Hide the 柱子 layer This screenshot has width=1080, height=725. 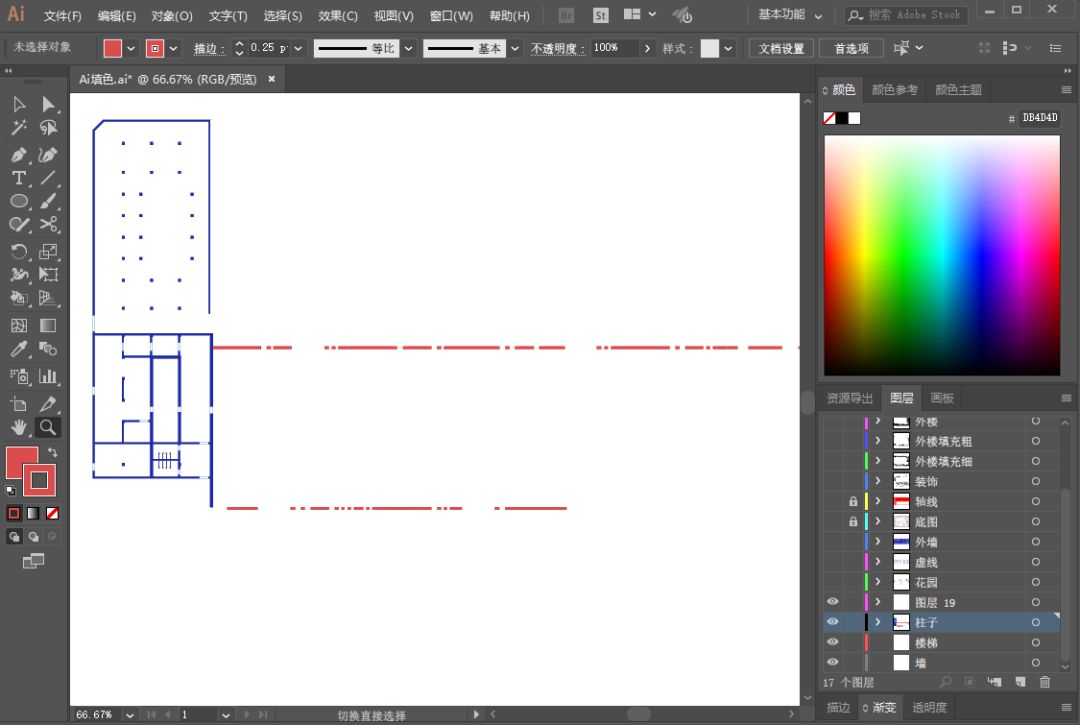[x=833, y=622]
